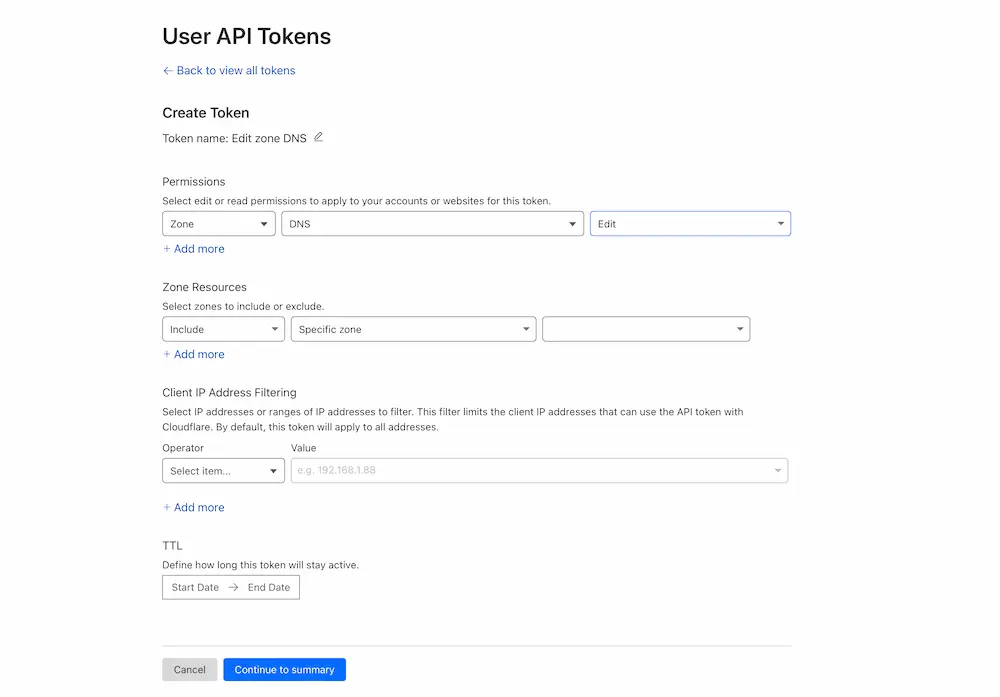Open the Specific zone dropdown
1000x697 pixels.
coord(413,328)
